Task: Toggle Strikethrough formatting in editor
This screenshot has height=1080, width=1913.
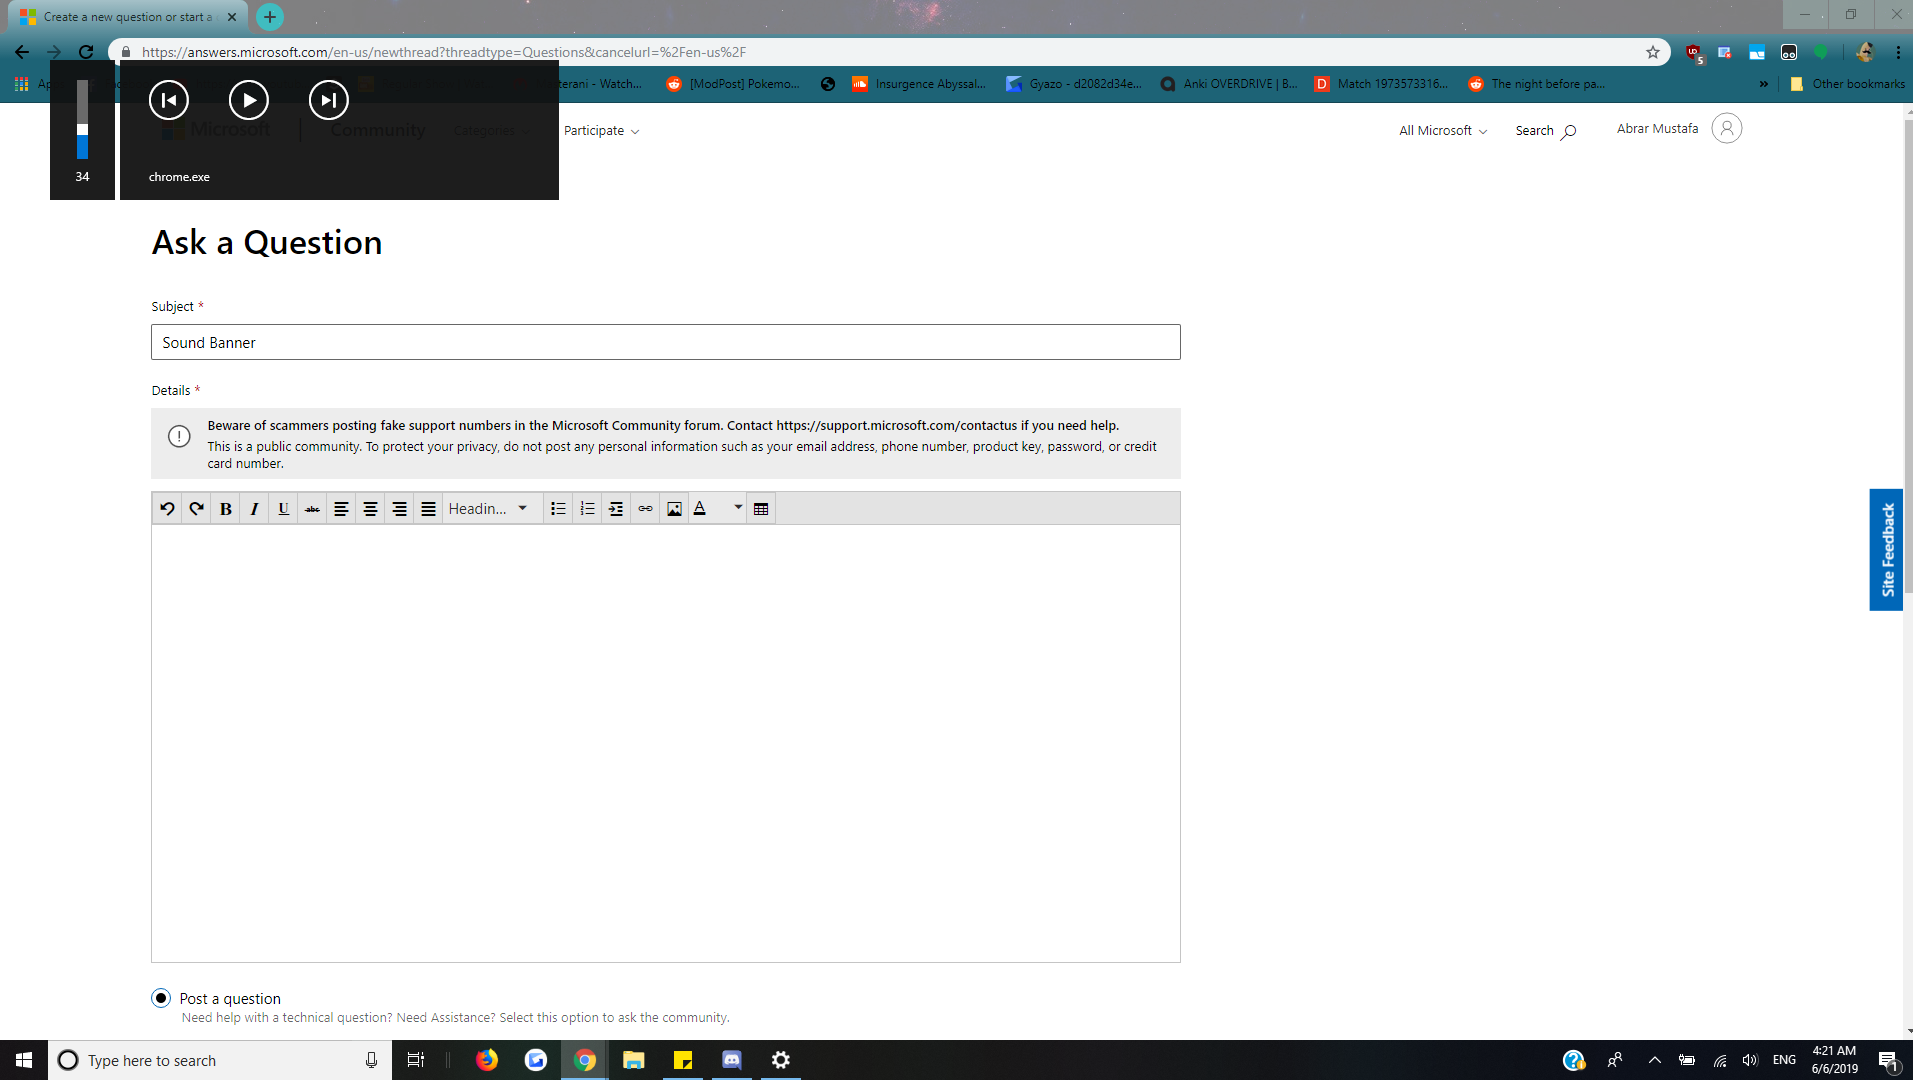Action: [312, 508]
